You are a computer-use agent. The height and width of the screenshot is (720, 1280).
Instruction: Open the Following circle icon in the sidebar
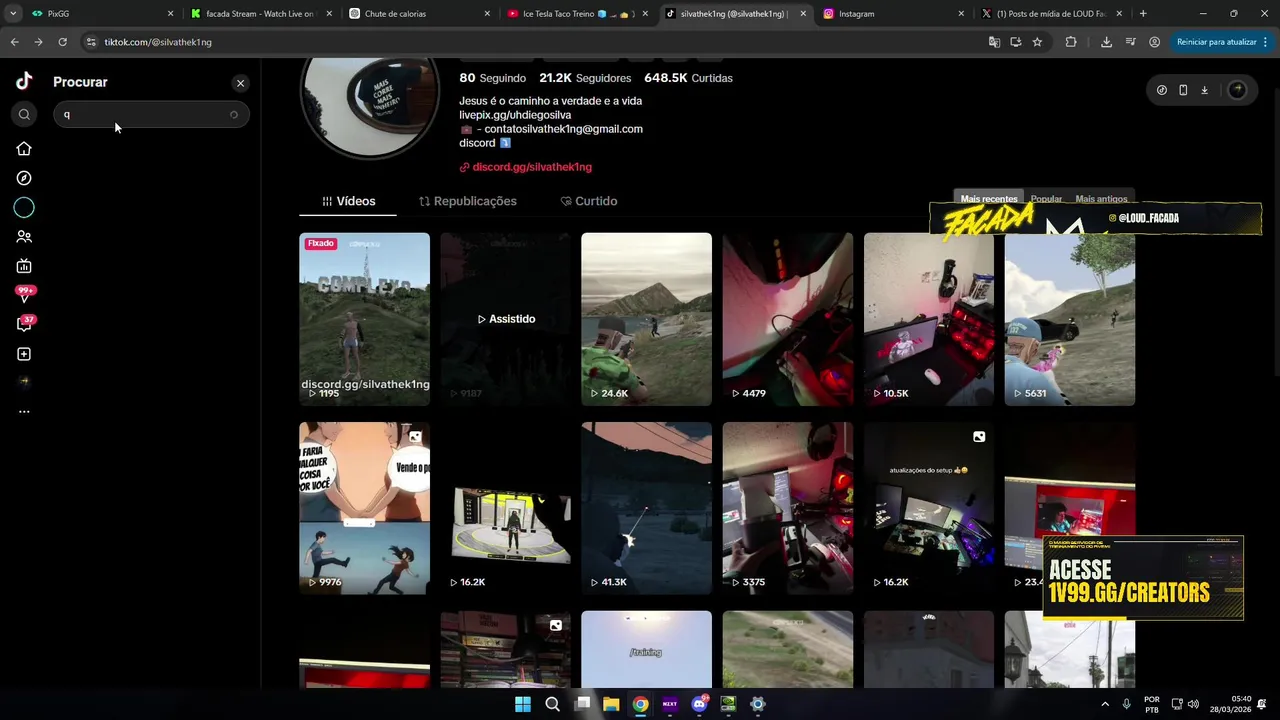[24, 208]
